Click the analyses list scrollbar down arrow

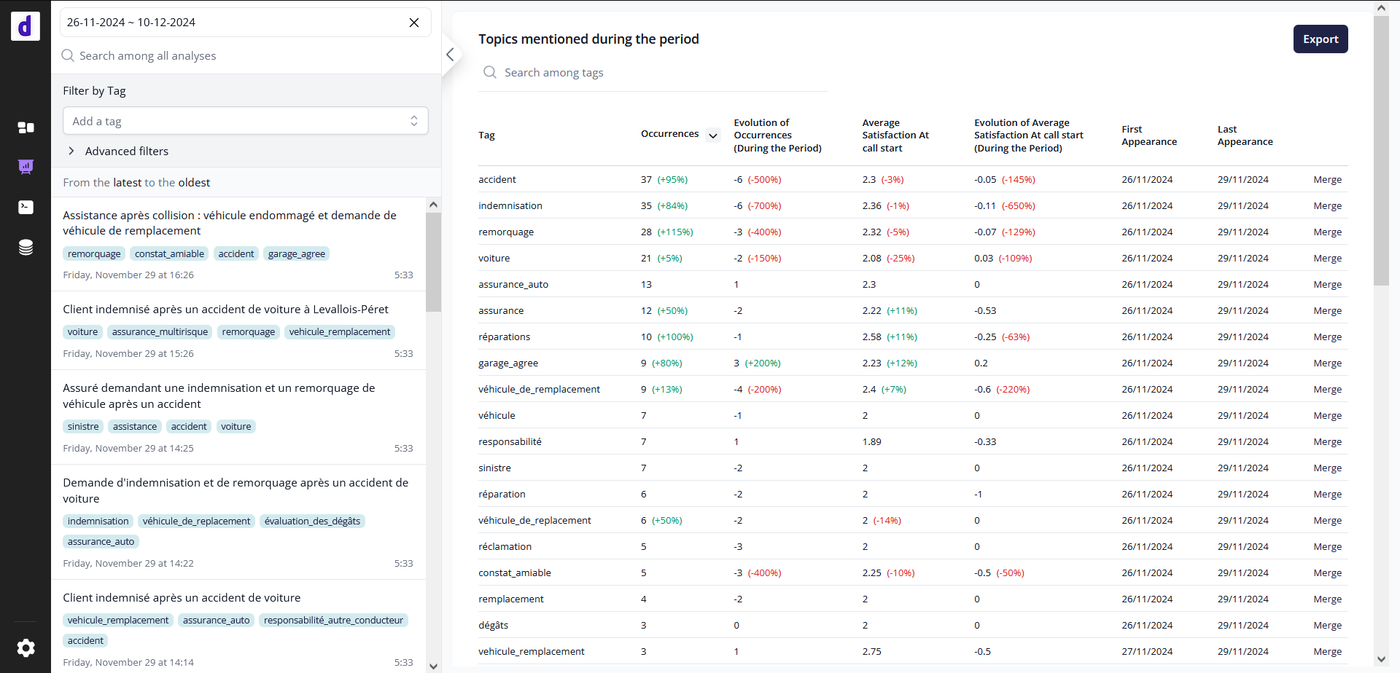[x=433, y=665]
